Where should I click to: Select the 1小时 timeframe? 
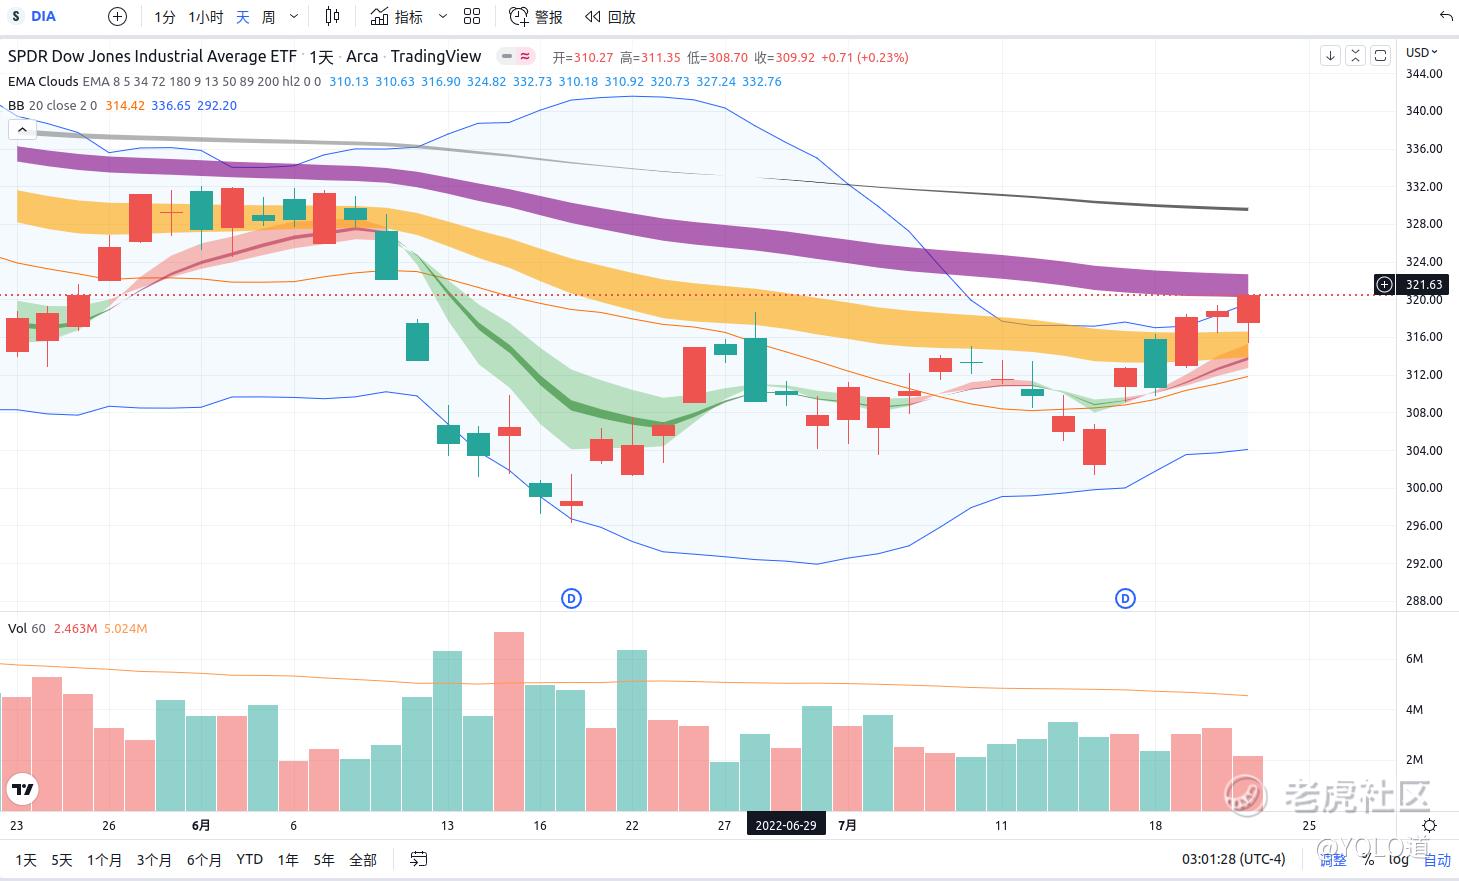pyautogui.click(x=206, y=17)
